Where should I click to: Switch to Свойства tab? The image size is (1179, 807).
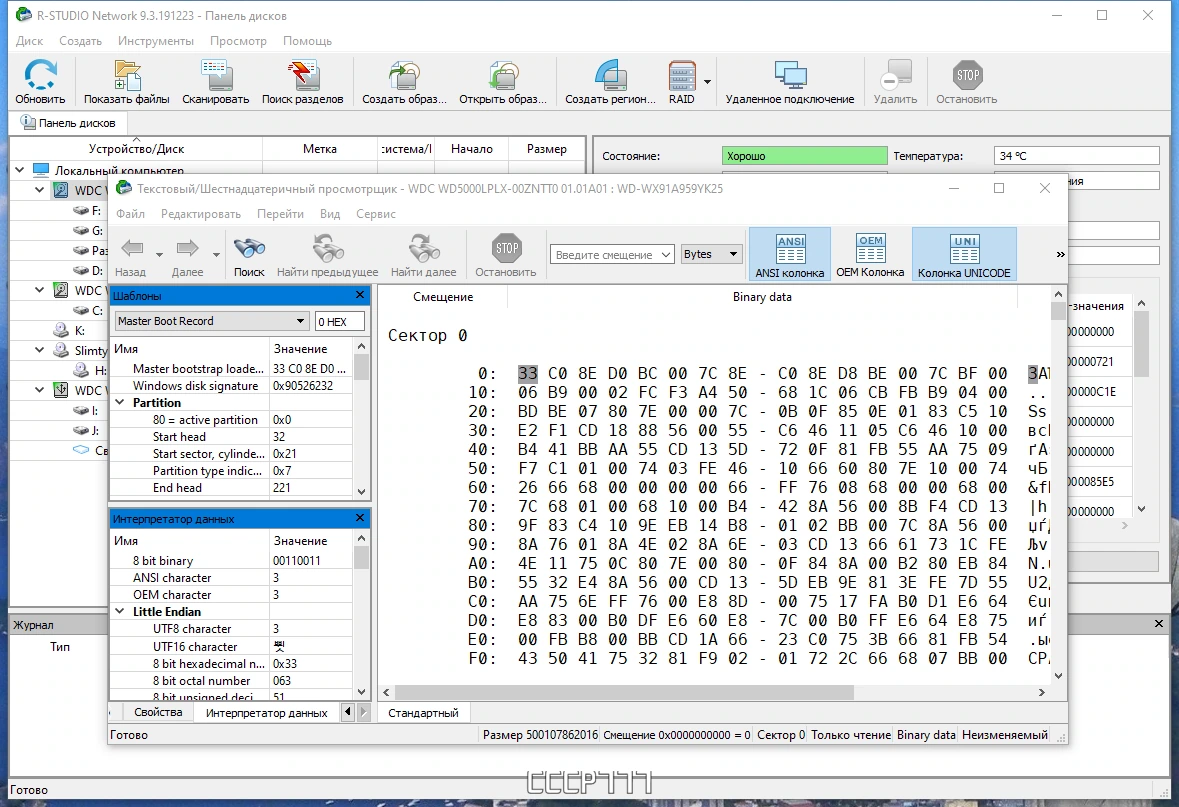pyautogui.click(x=158, y=711)
